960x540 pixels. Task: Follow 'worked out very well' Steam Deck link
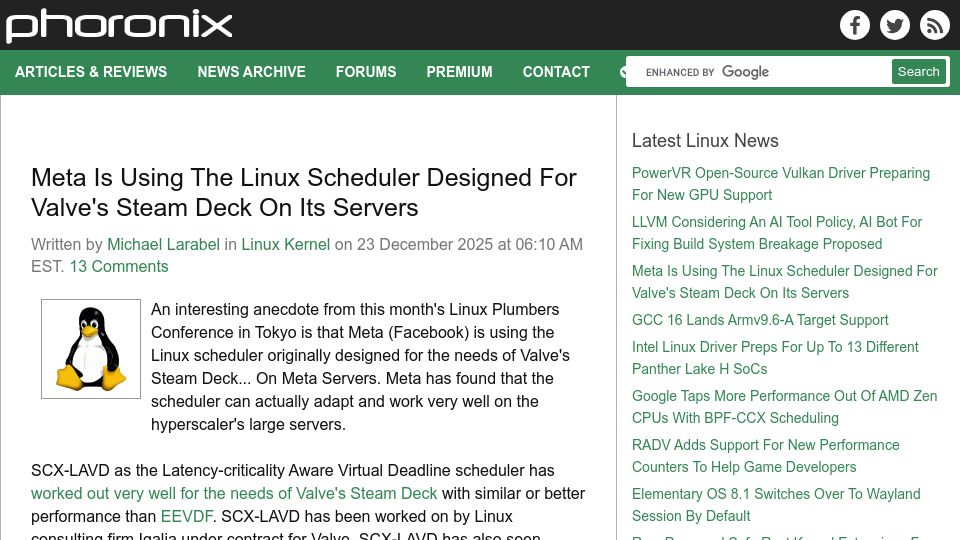tap(234, 493)
